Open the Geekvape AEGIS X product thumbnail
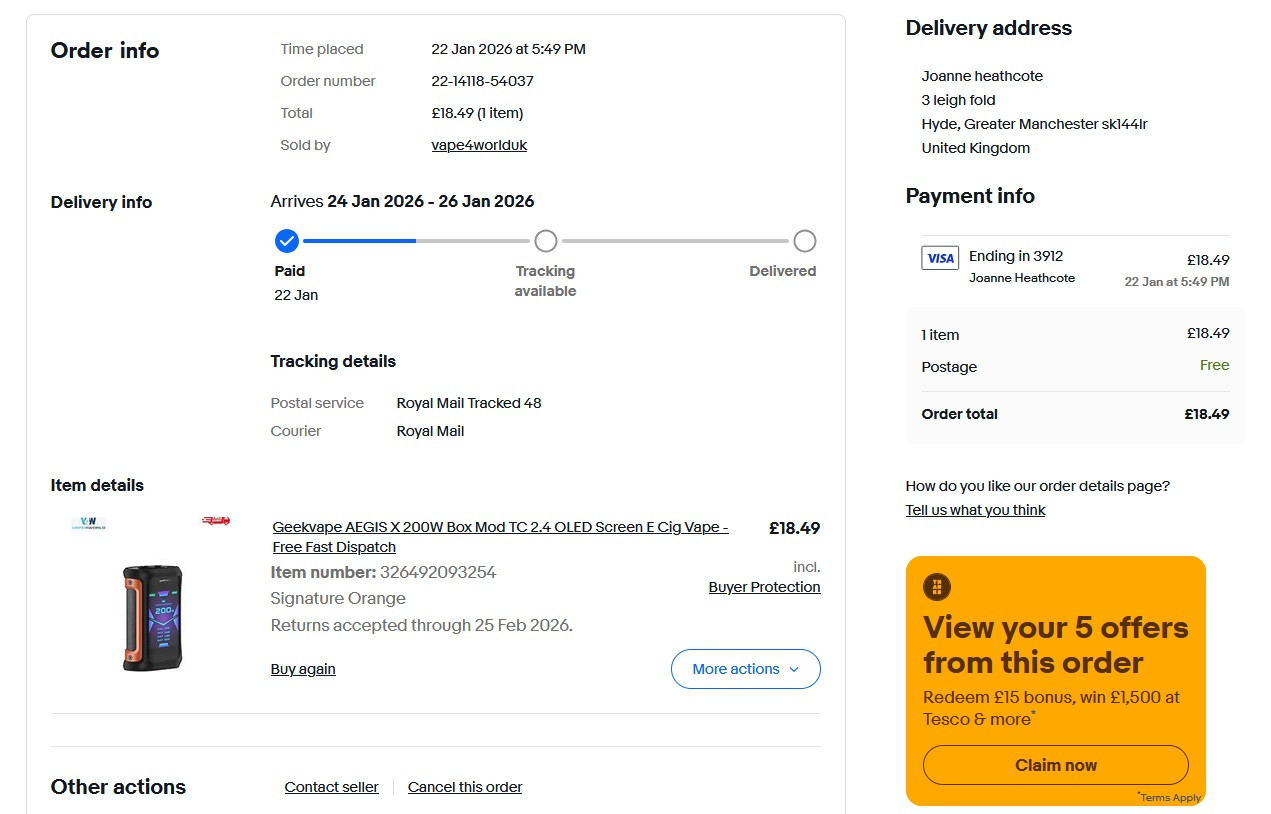This screenshot has width=1271, height=814. tap(153, 617)
